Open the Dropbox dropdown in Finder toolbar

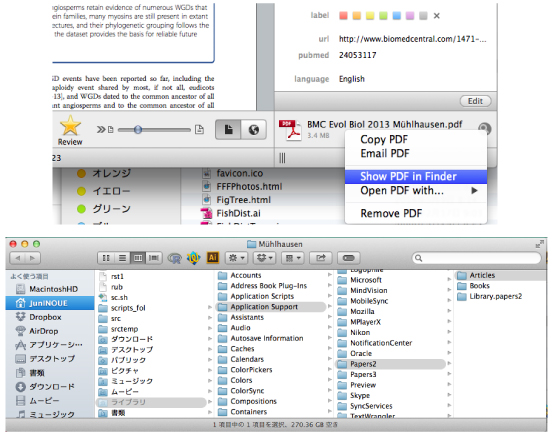265,258
